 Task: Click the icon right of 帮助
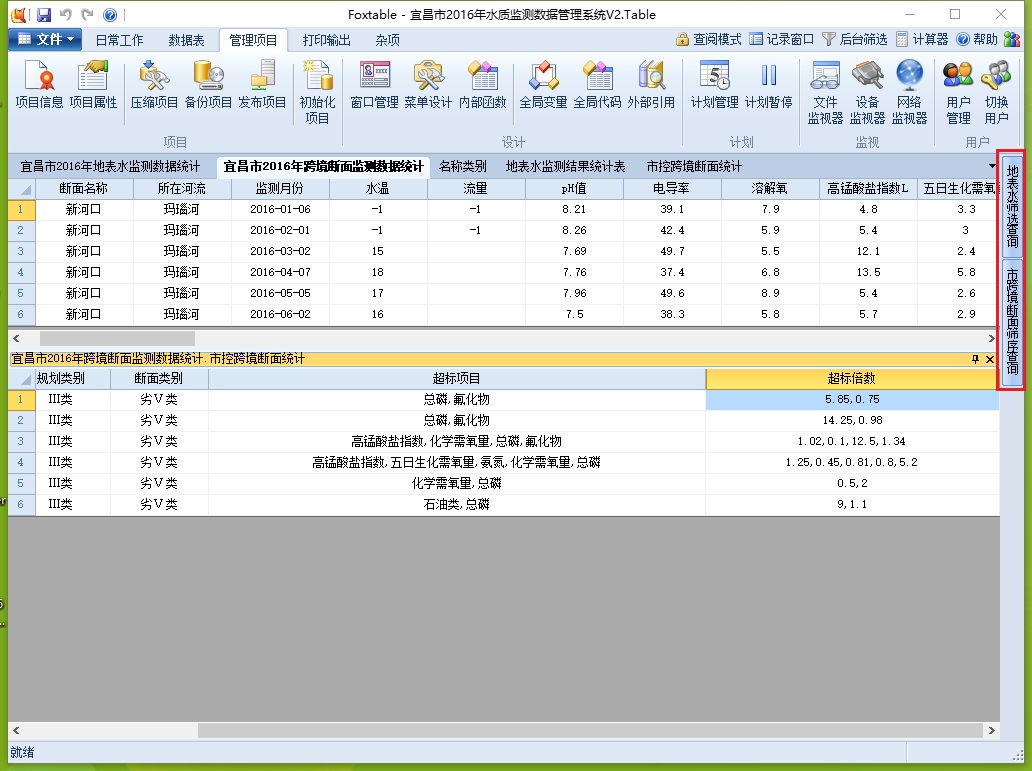pyautogui.click(x=1012, y=40)
